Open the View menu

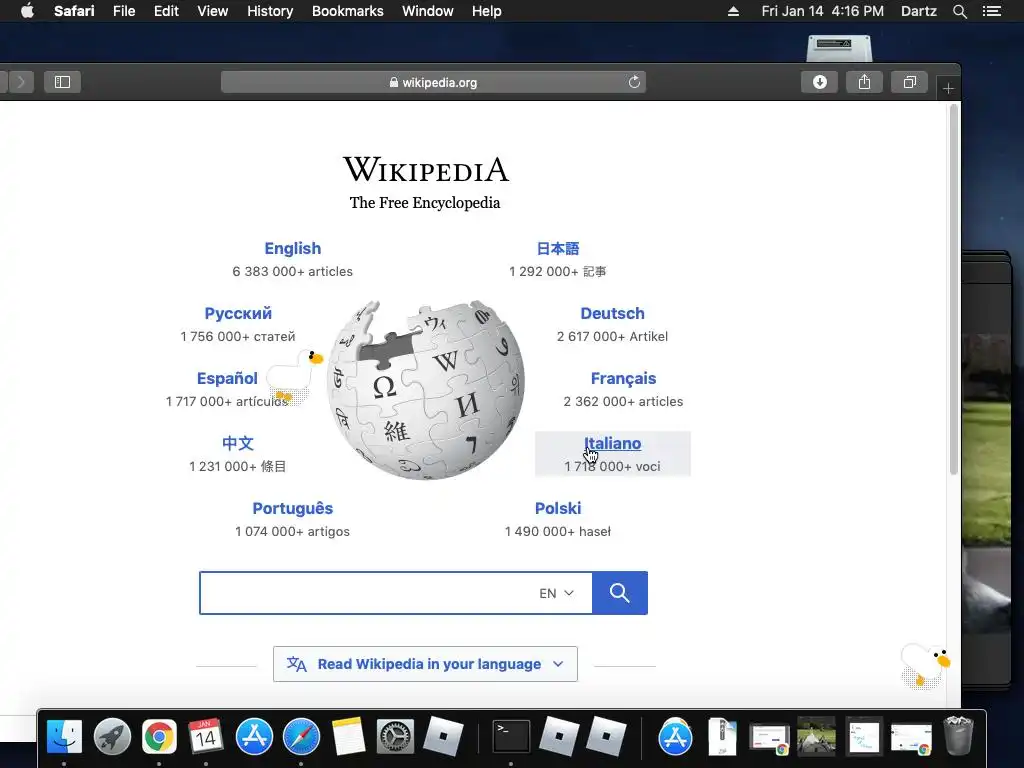point(212,11)
